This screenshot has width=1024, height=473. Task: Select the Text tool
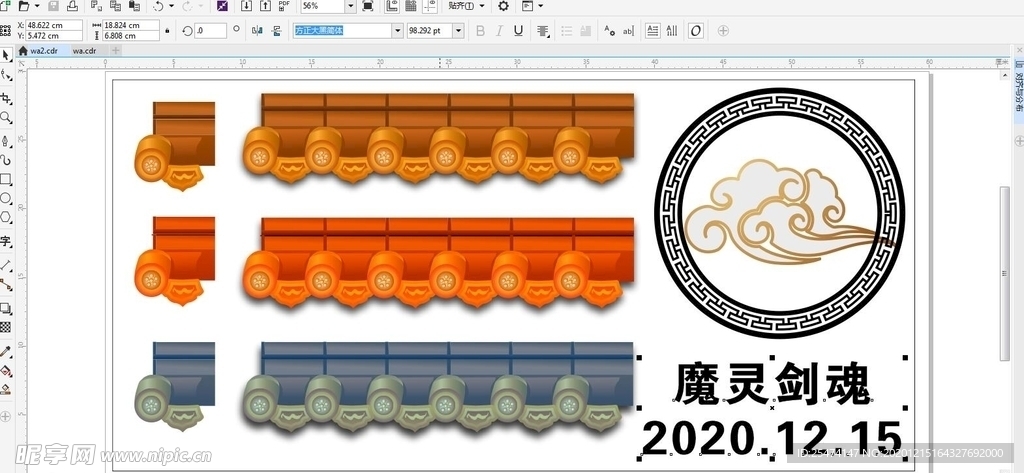[x=6, y=241]
